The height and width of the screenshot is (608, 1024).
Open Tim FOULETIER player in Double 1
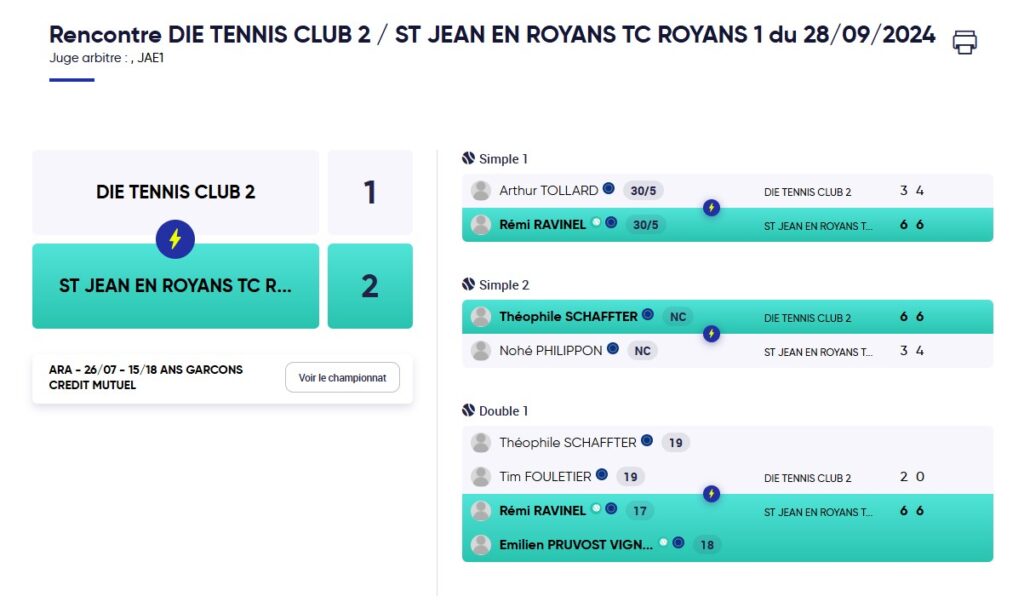point(545,477)
